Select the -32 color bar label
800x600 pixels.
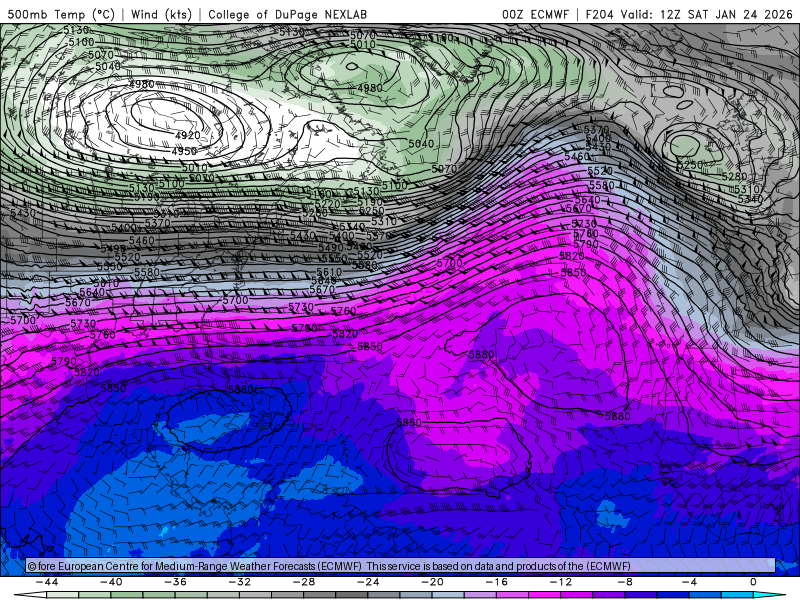(x=240, y=582)
